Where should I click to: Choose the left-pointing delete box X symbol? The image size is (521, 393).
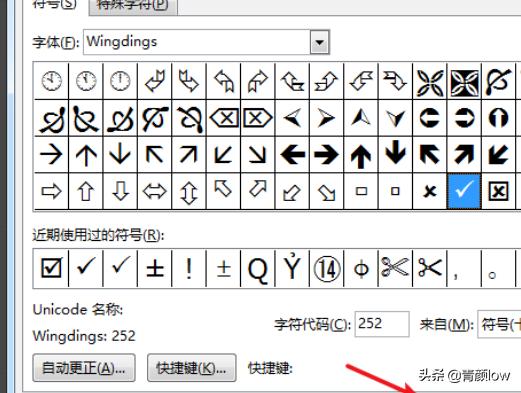click(223, 118)
